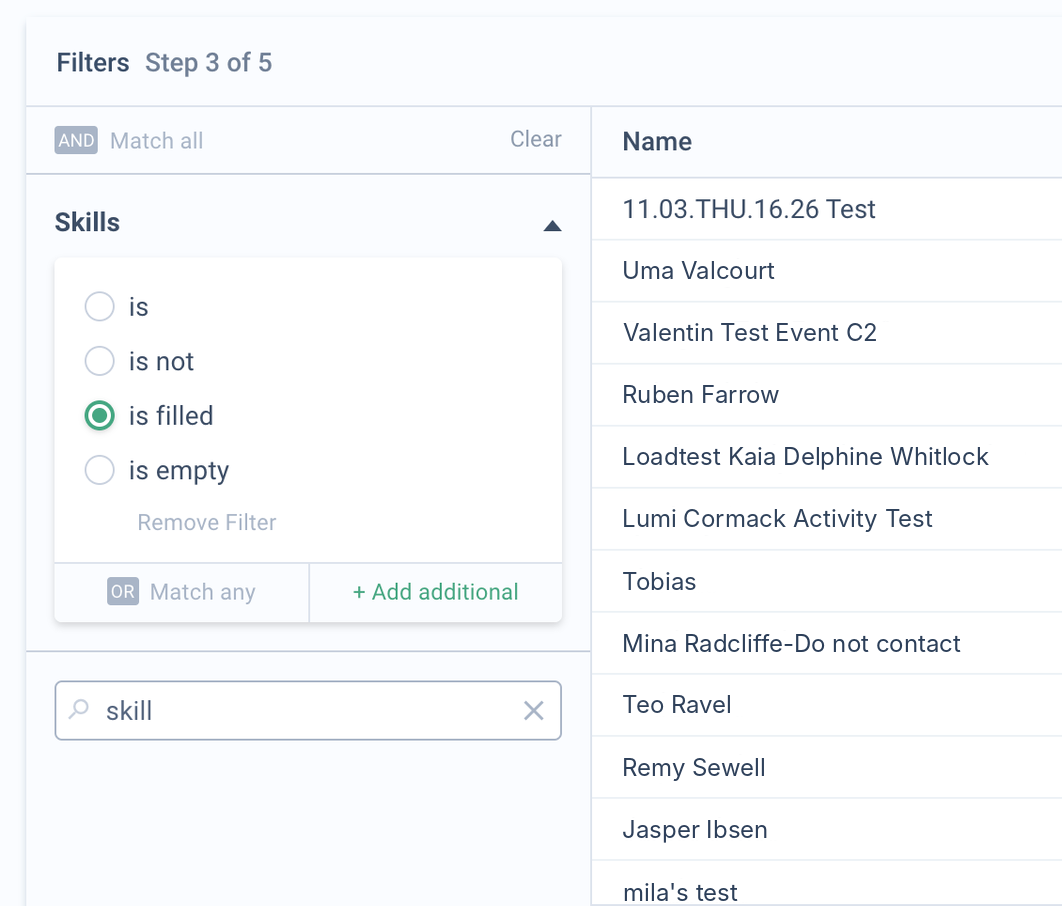Select the Jasper Ibsen row
The width and height of the screenshot is (1062, 906).
(x=827, y=829)
